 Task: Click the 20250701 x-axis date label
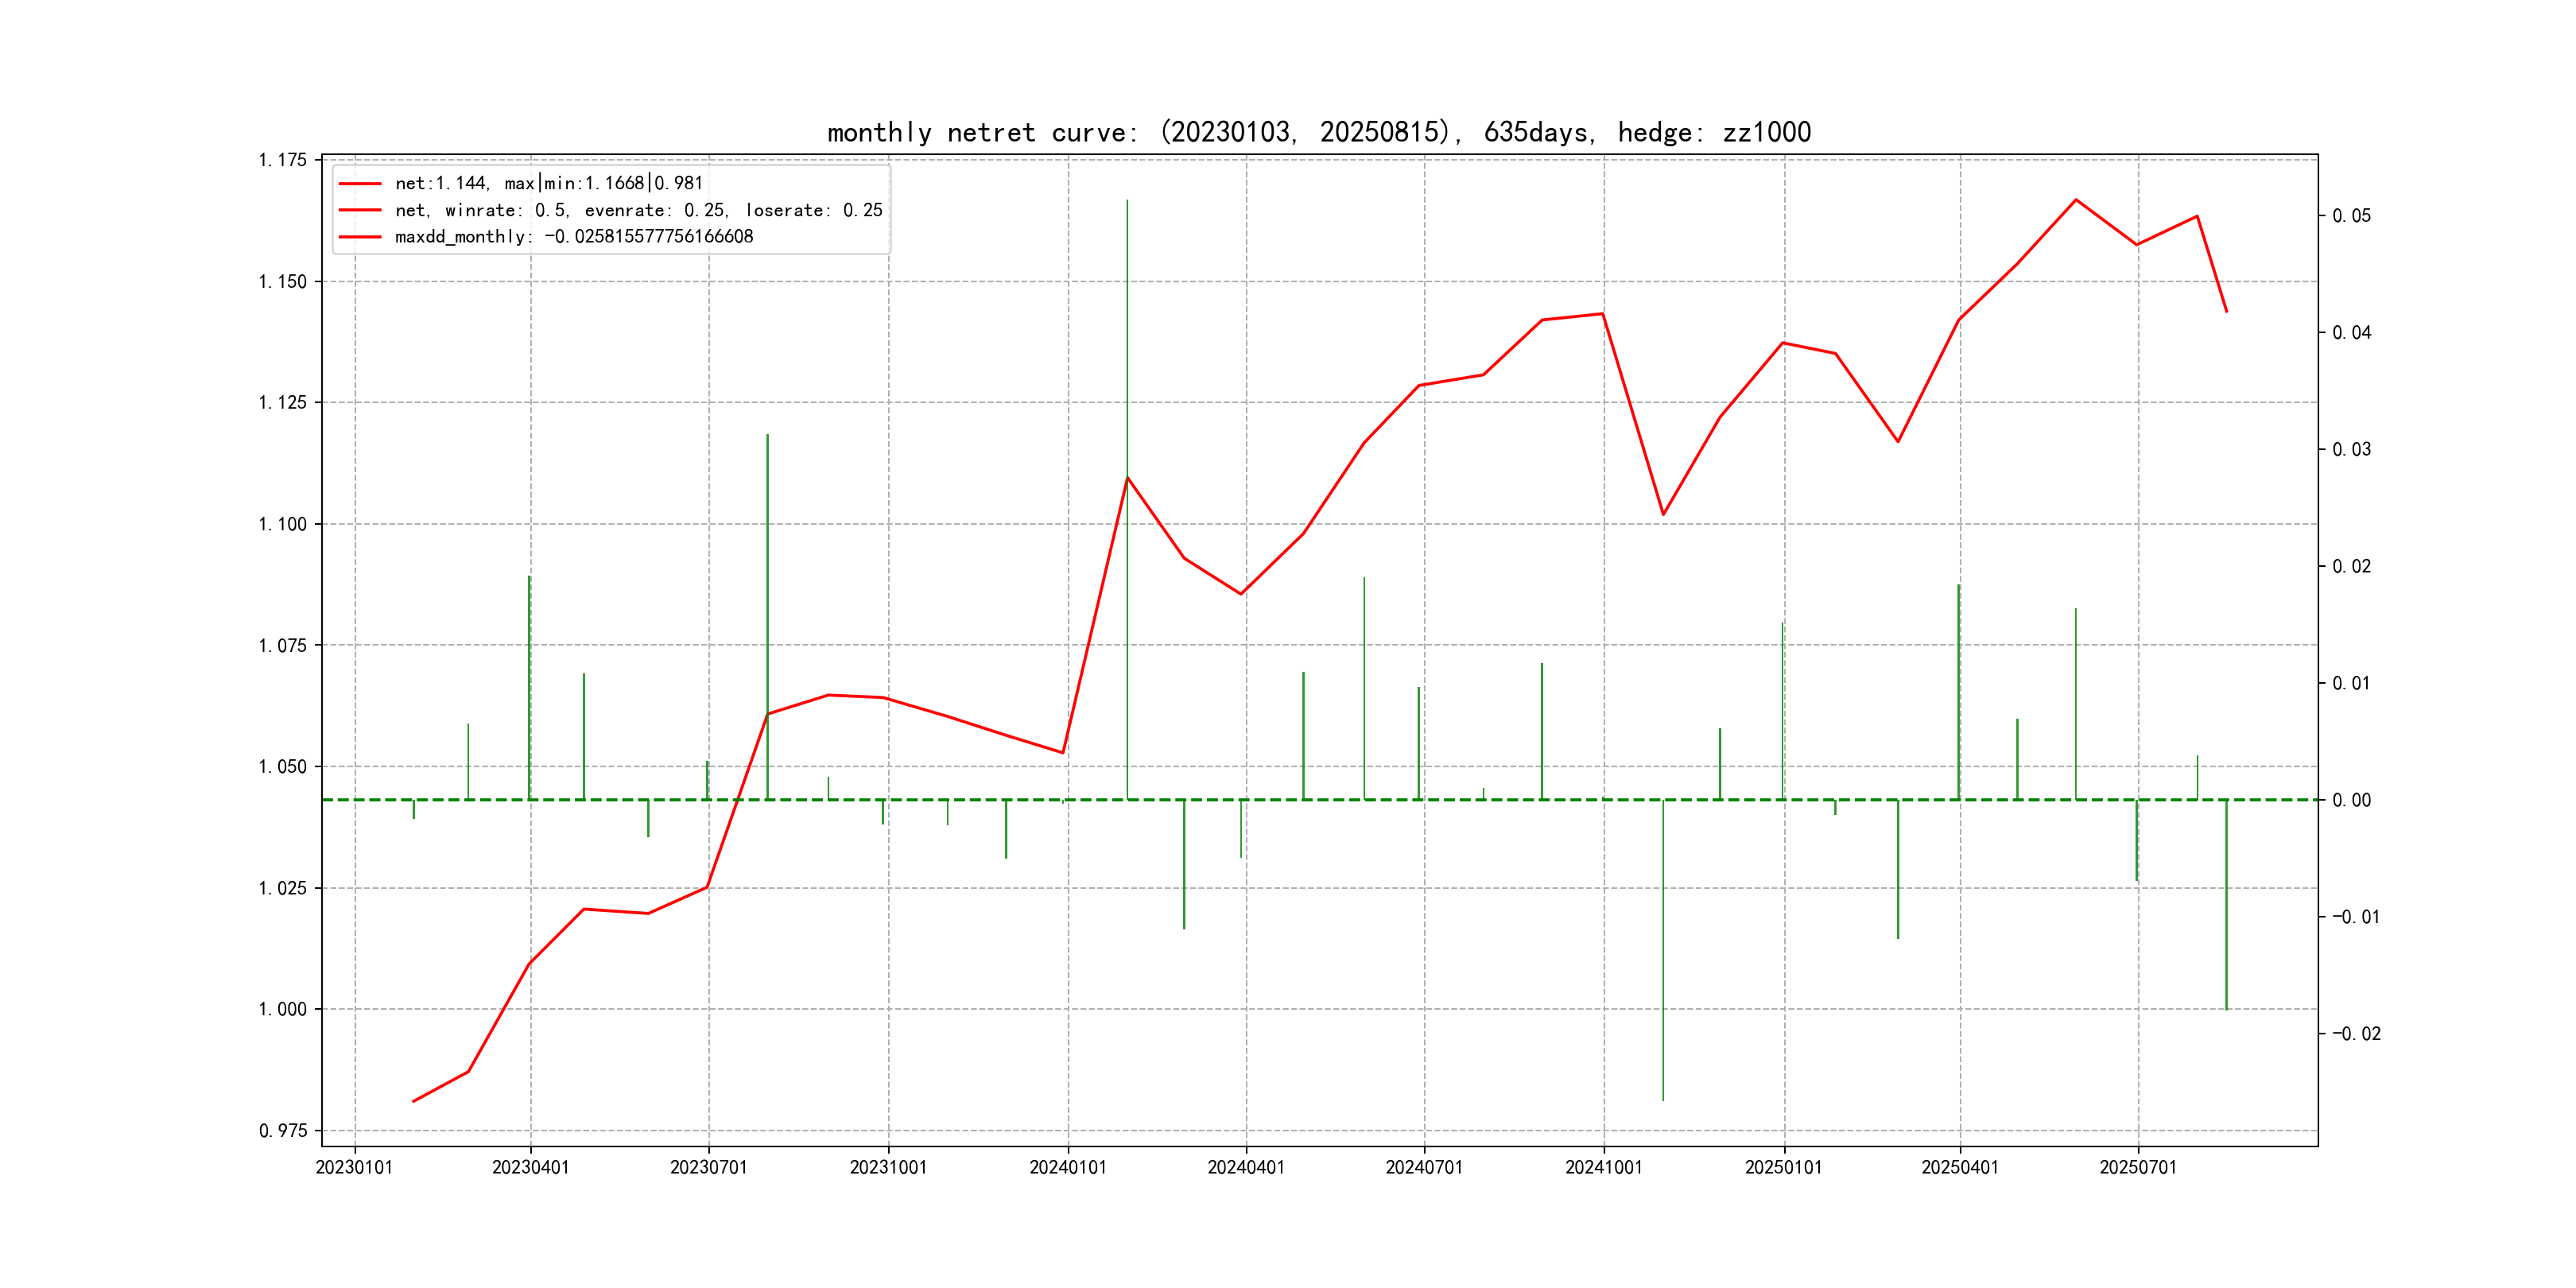click(x=2137, y=1168)
